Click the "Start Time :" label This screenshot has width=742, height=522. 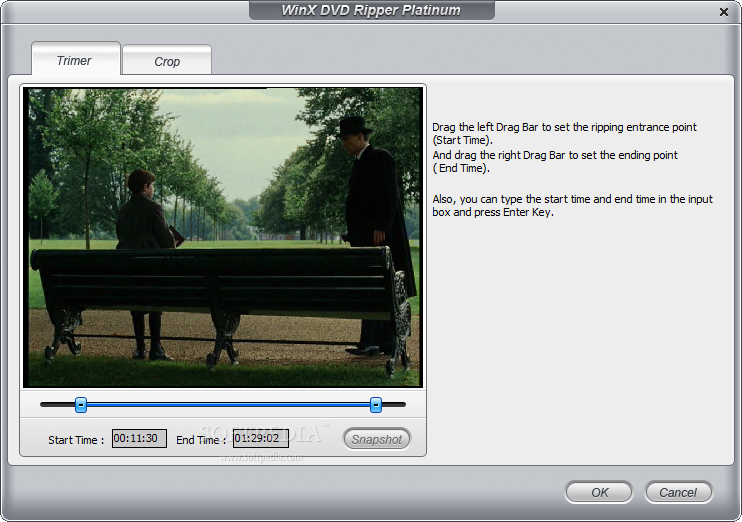76,440
